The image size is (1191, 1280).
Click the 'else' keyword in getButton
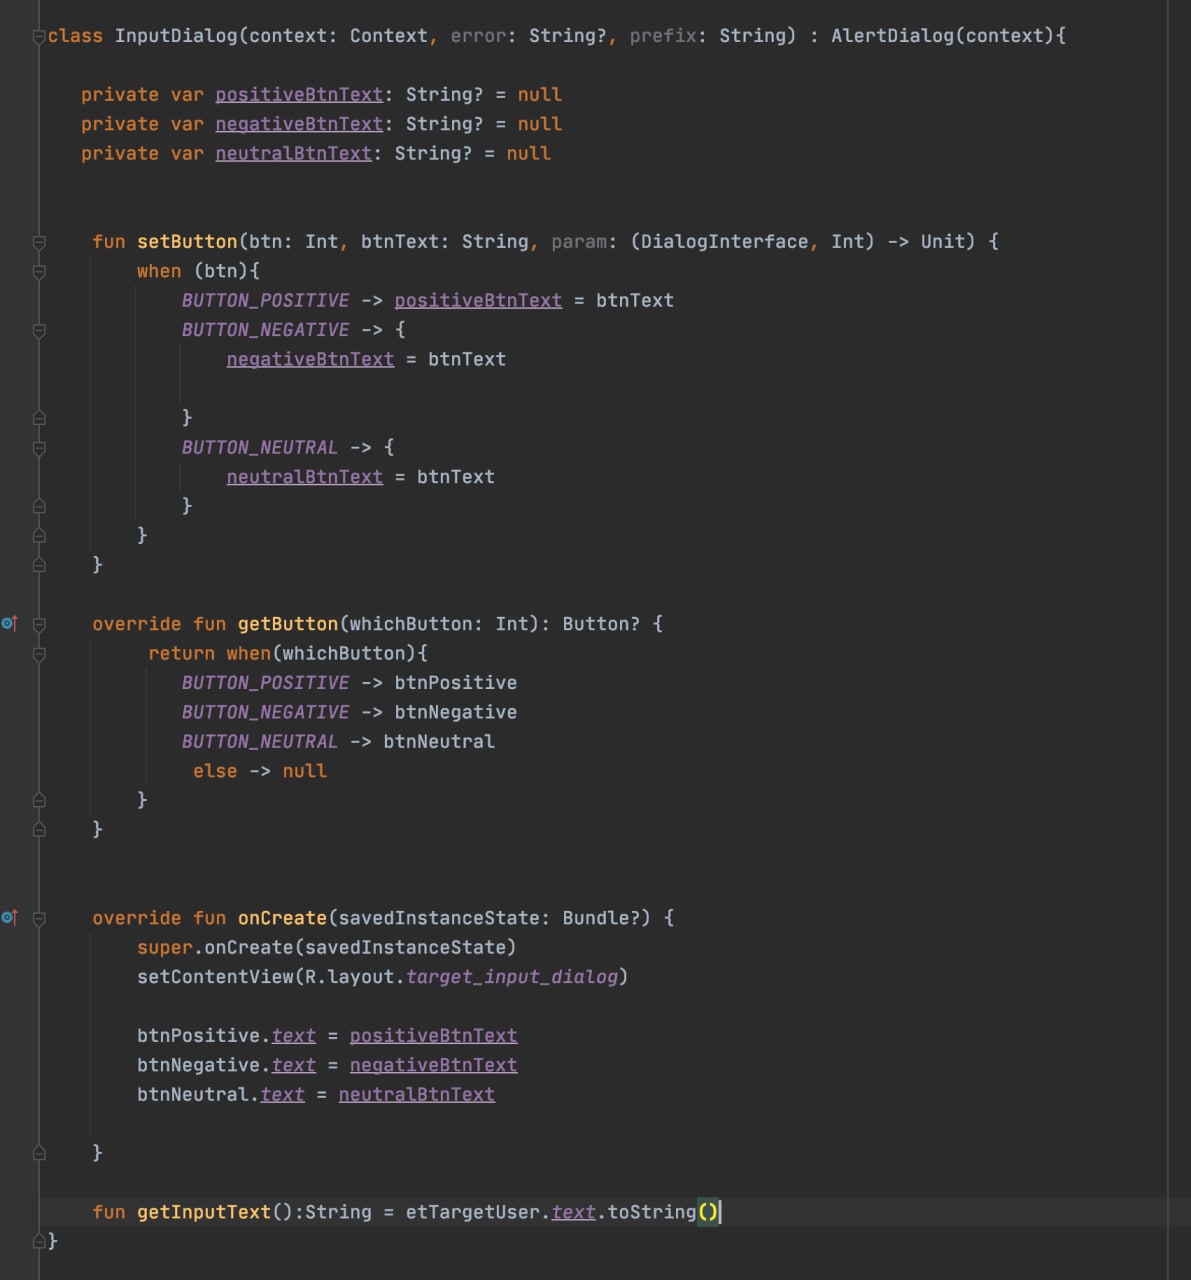click(215, 771)
